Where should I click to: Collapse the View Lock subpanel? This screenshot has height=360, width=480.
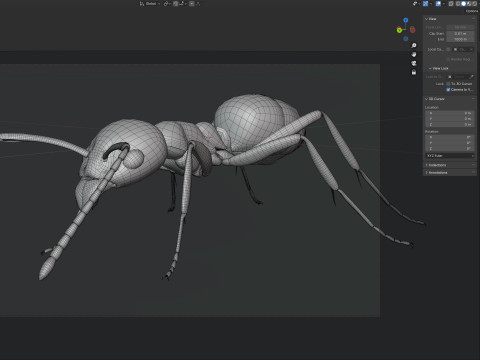pyautogui.click(x=439, y=68)
